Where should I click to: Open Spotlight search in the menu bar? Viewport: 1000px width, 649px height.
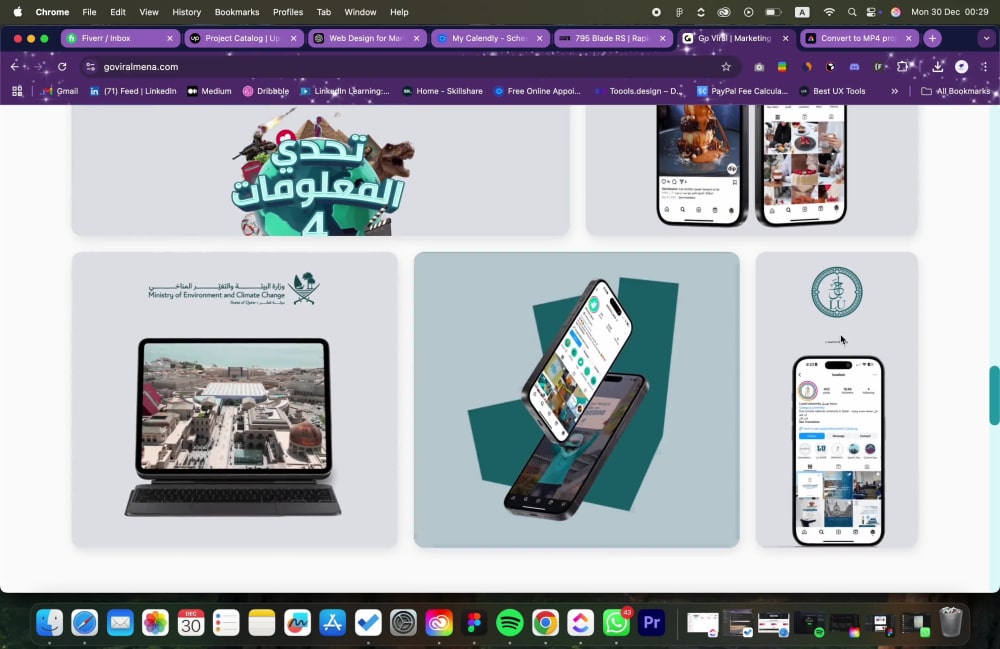851,11
